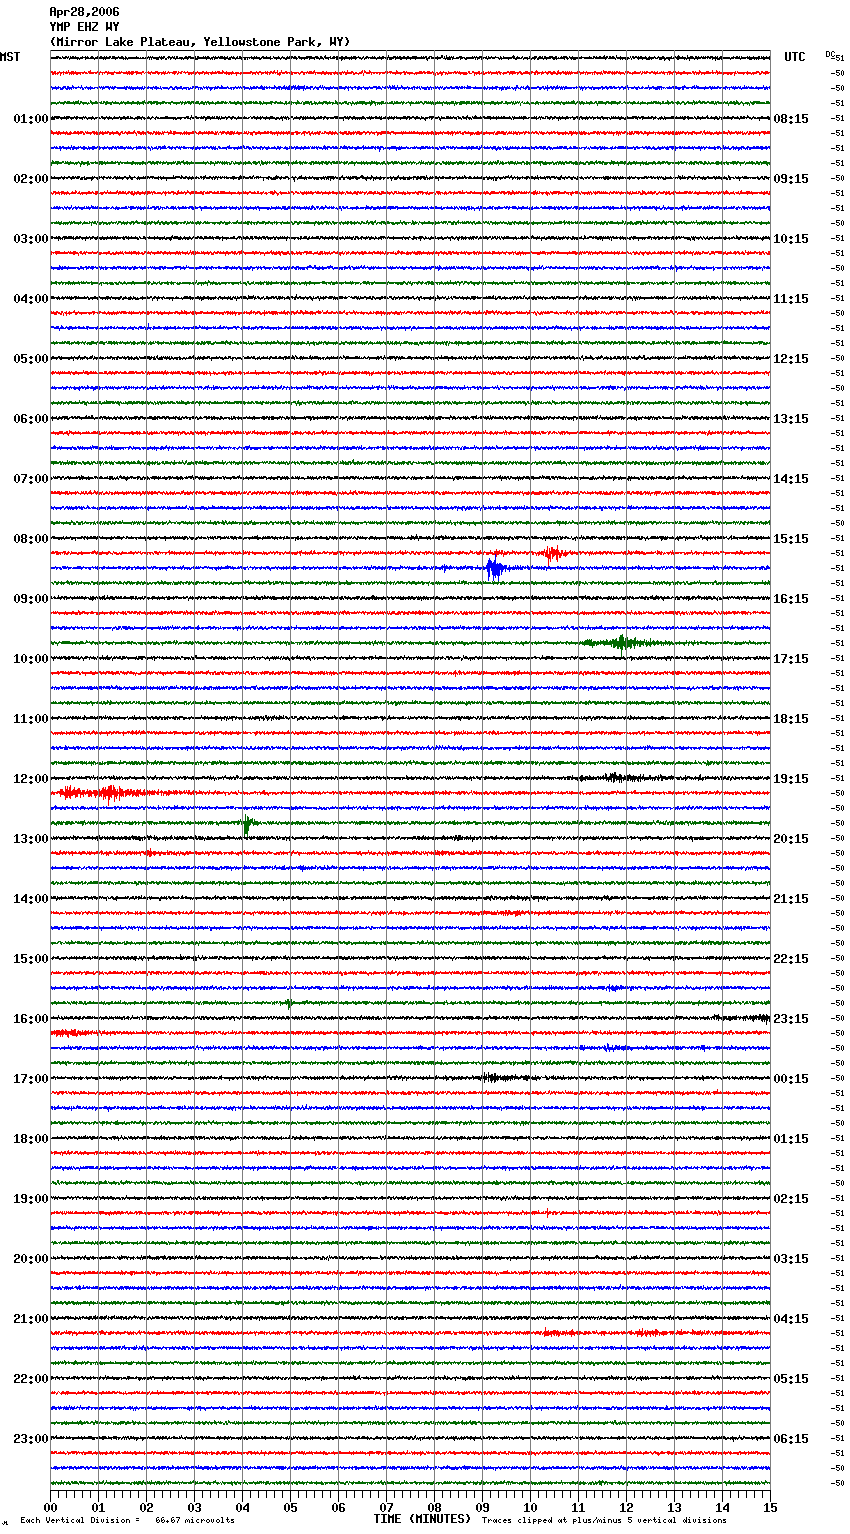
Task: Click the "10:00" MST hour label
Action: 31,659
